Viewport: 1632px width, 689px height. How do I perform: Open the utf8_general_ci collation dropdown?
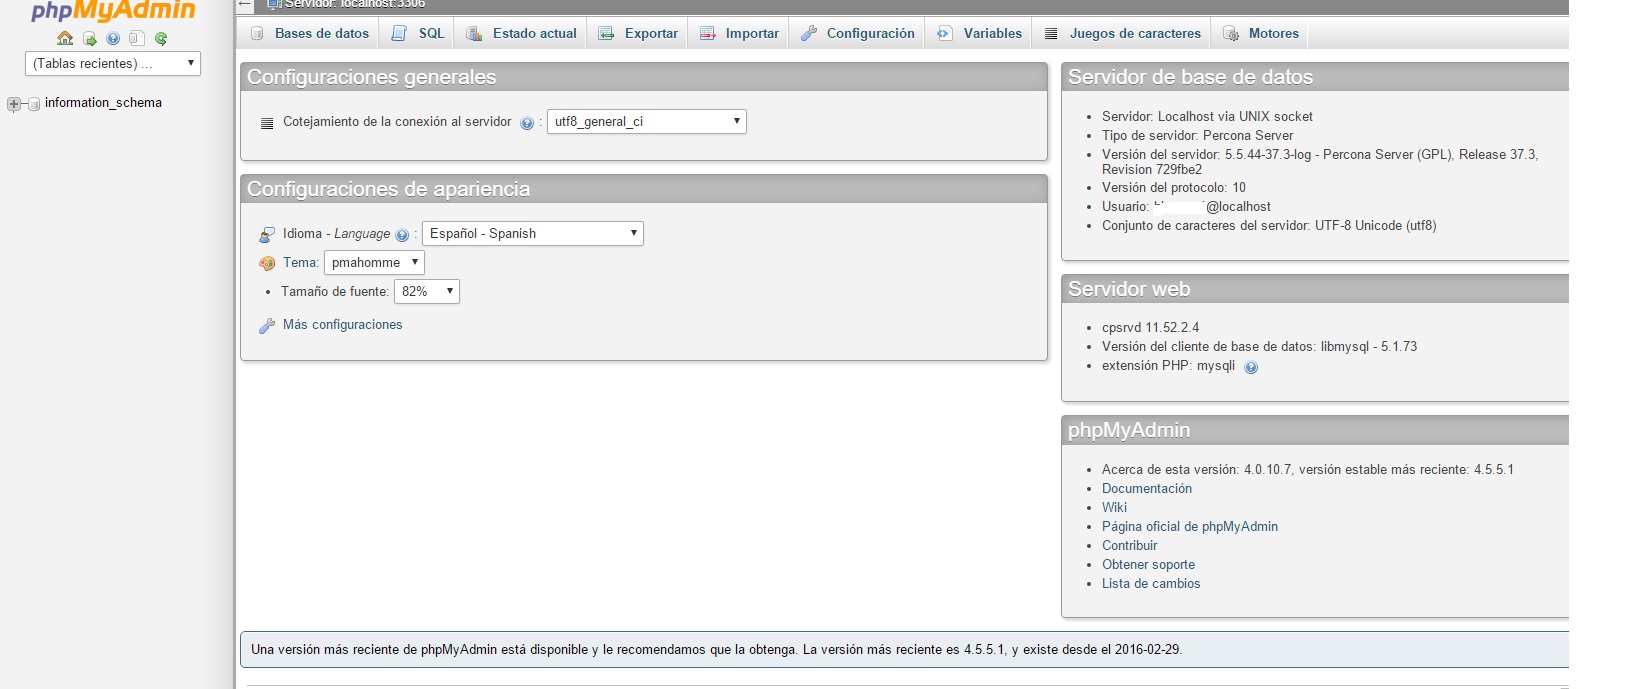pos(647,121)
